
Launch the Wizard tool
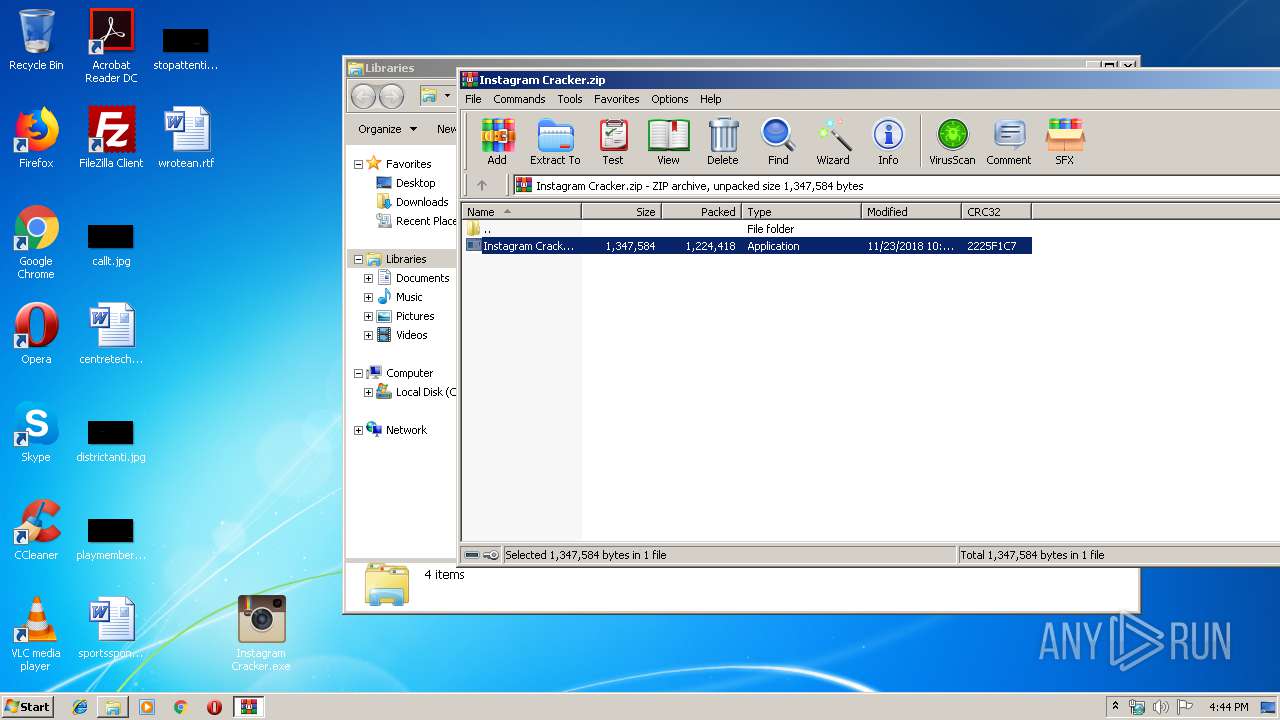click(833, 141)
